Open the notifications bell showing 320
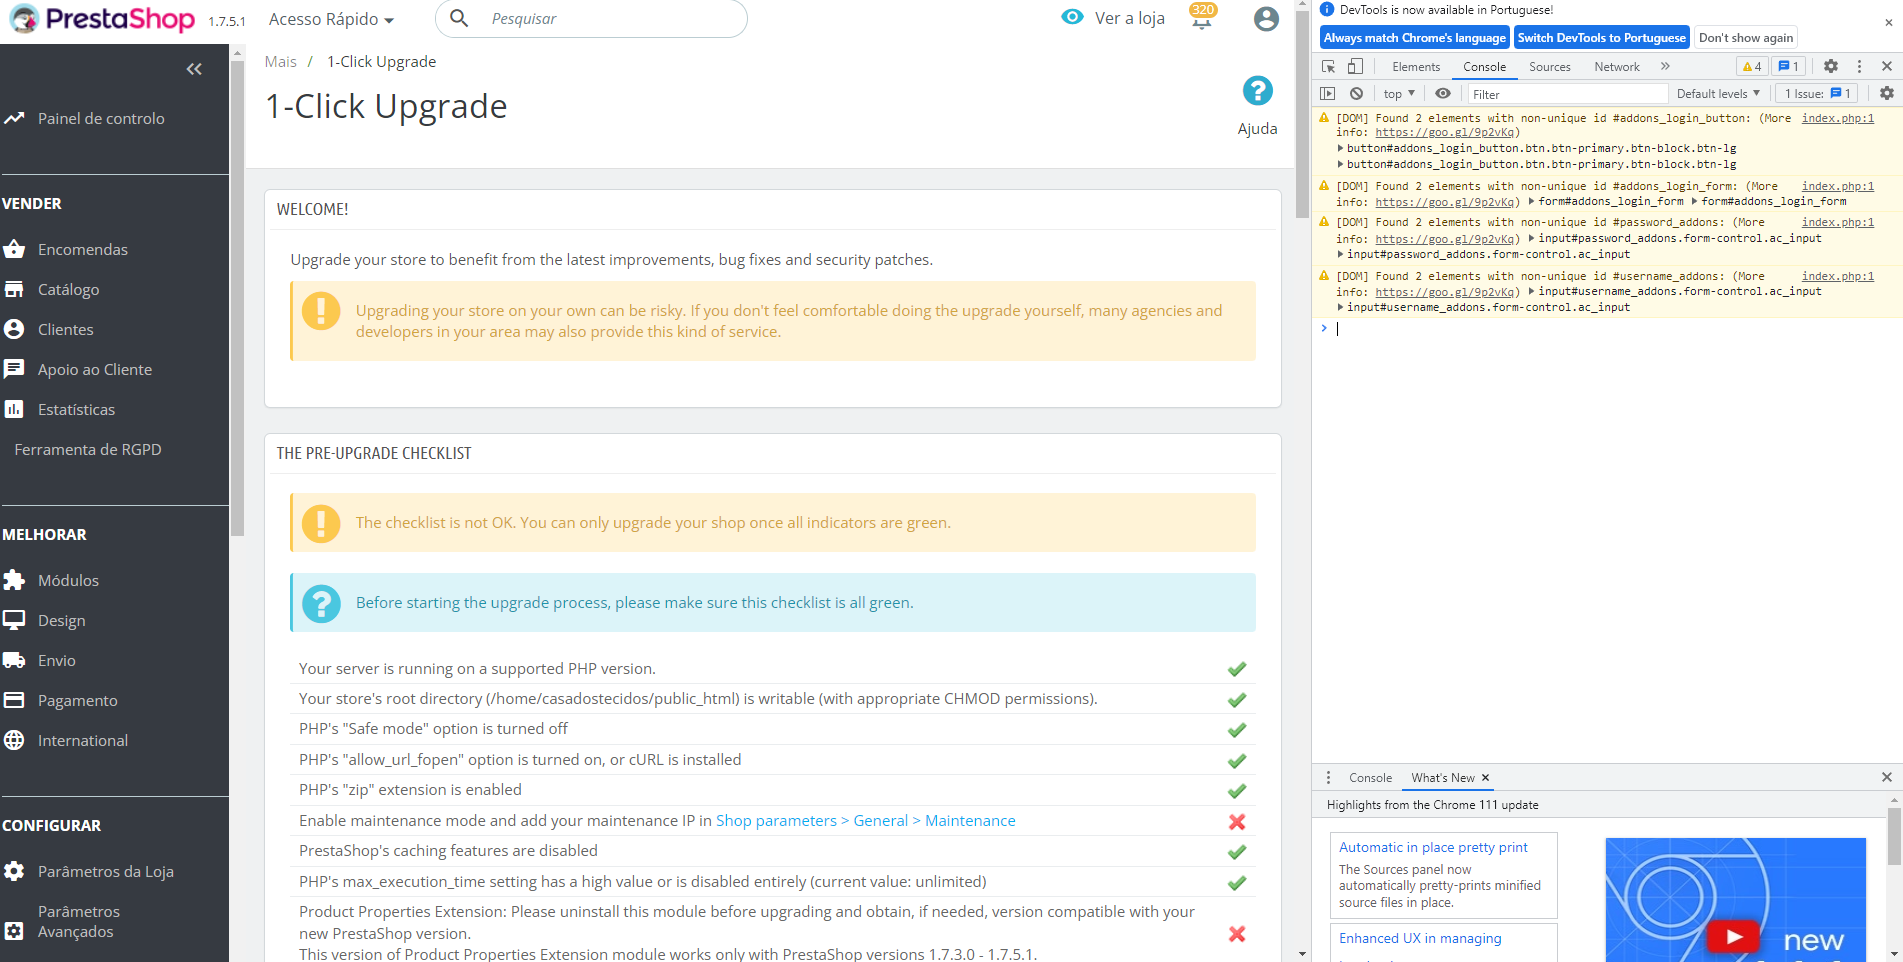The height and width of the screenshot is (962, 1903). pos(1200,18)
